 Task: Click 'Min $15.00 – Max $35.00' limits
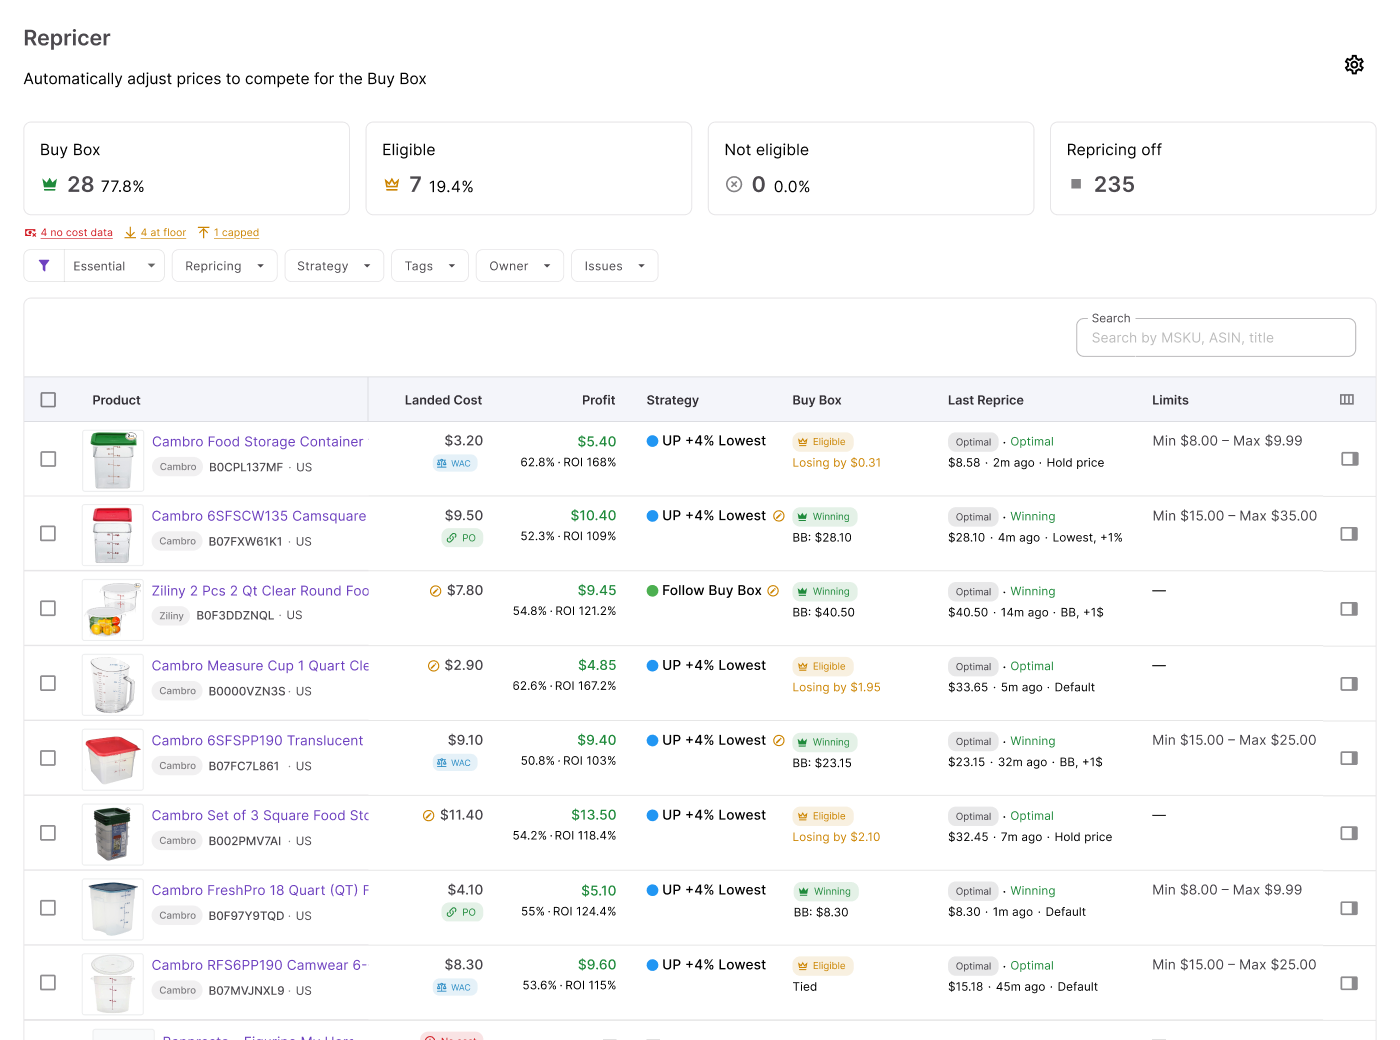coord(1234,516)
